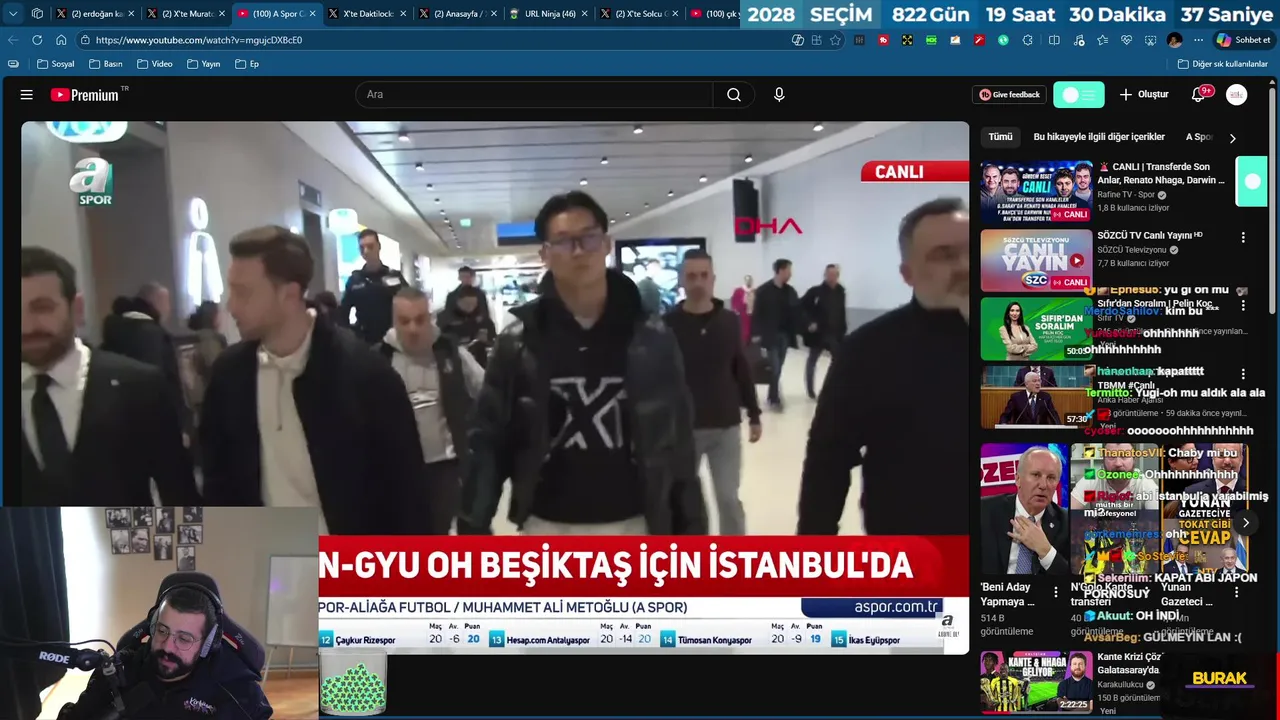Image resolution: width=1280 pixels, height=720 pixels.
Task: Open SÖZCÜ TV Canlı Yayın thumbnail
Action: [1036, 261]
